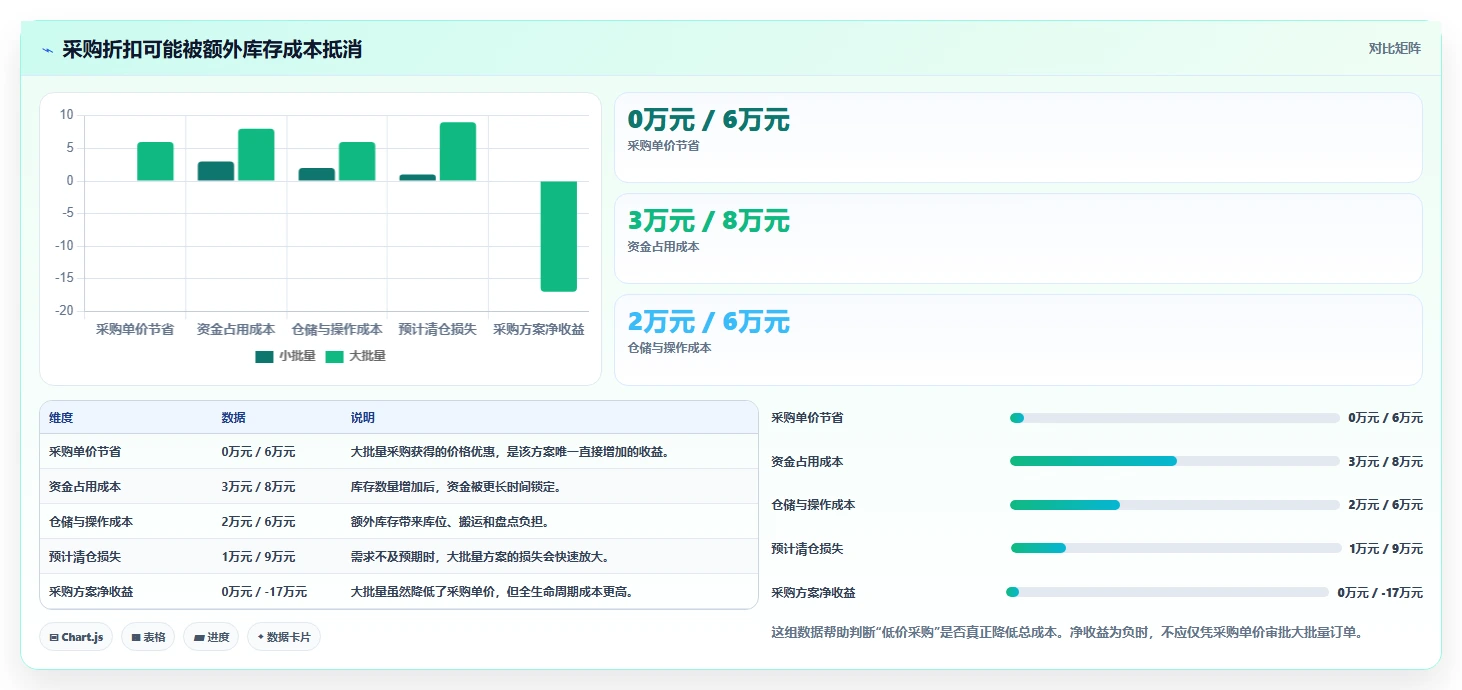Toggle the 小批量 legend entry
The height and width of the screenshot is (690, 1462).
point(285,356)
